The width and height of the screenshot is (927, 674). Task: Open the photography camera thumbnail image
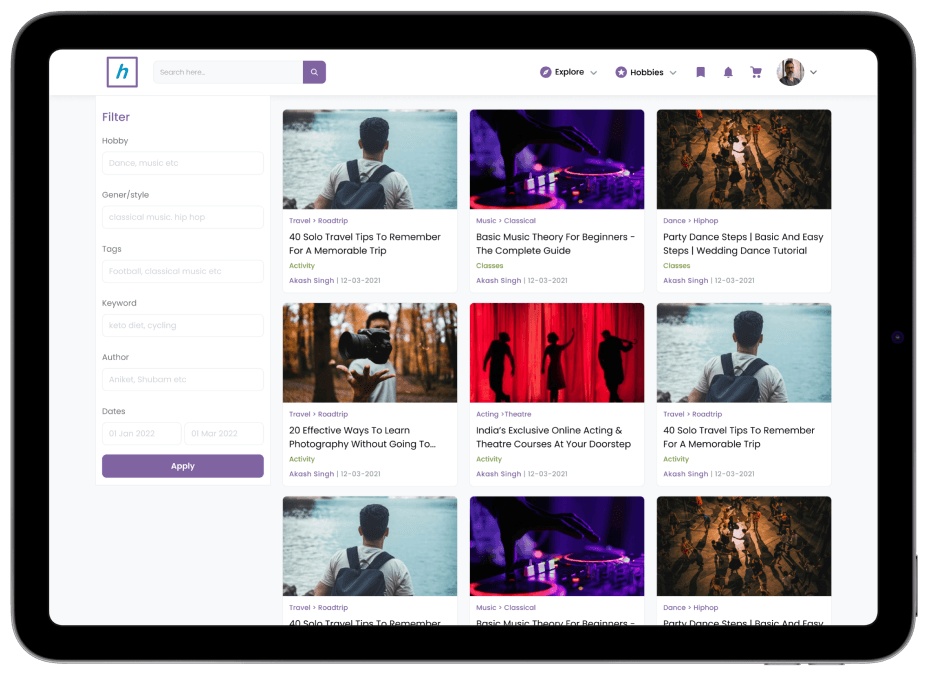click(369, 353)
